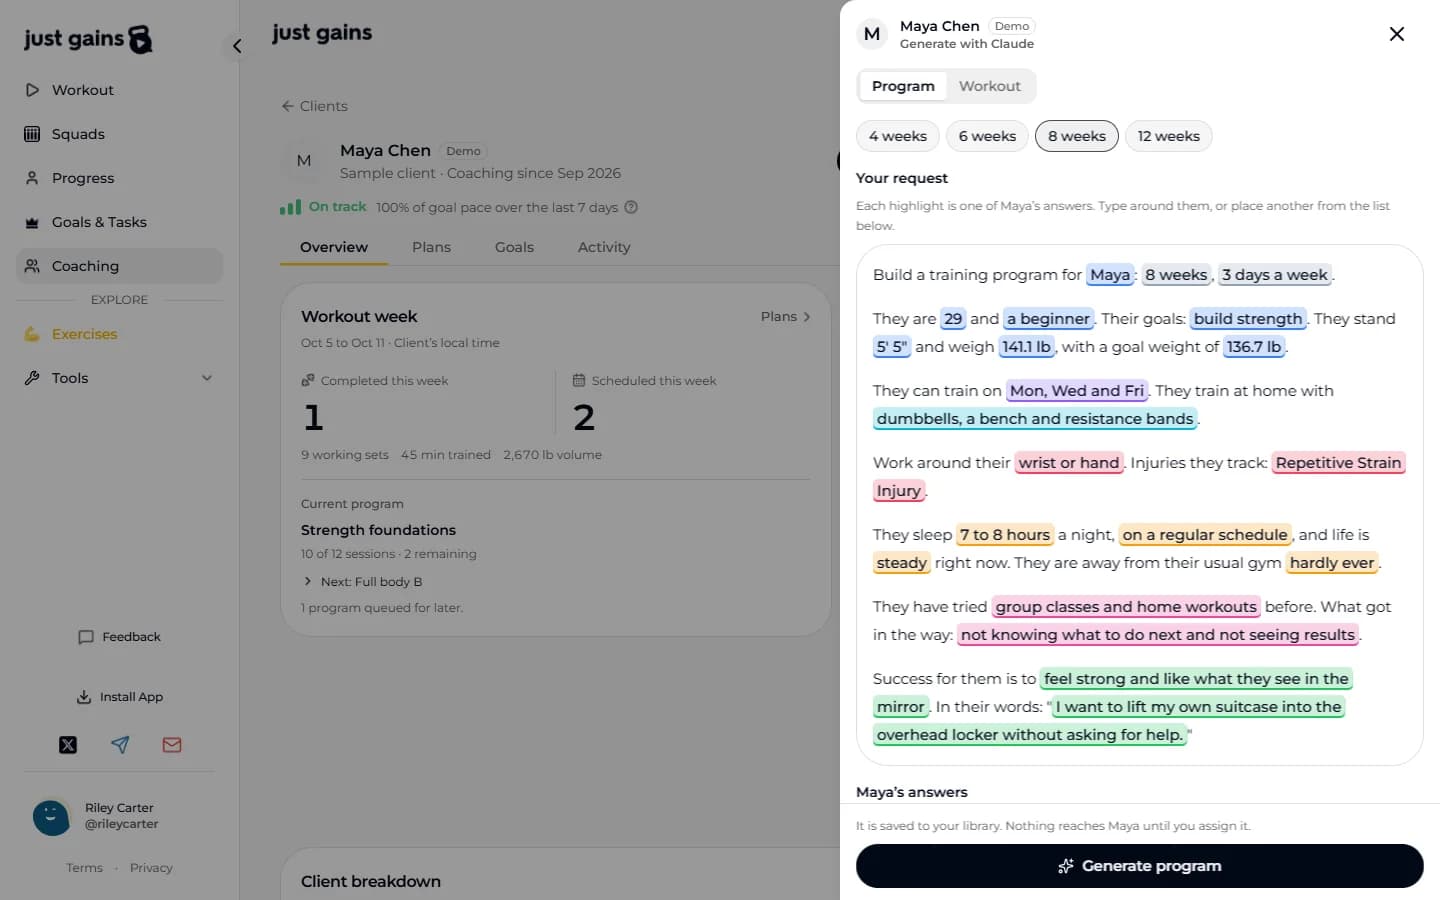Open the X social icon
This screenshot has width=1440, height=900.
point(68,745)
